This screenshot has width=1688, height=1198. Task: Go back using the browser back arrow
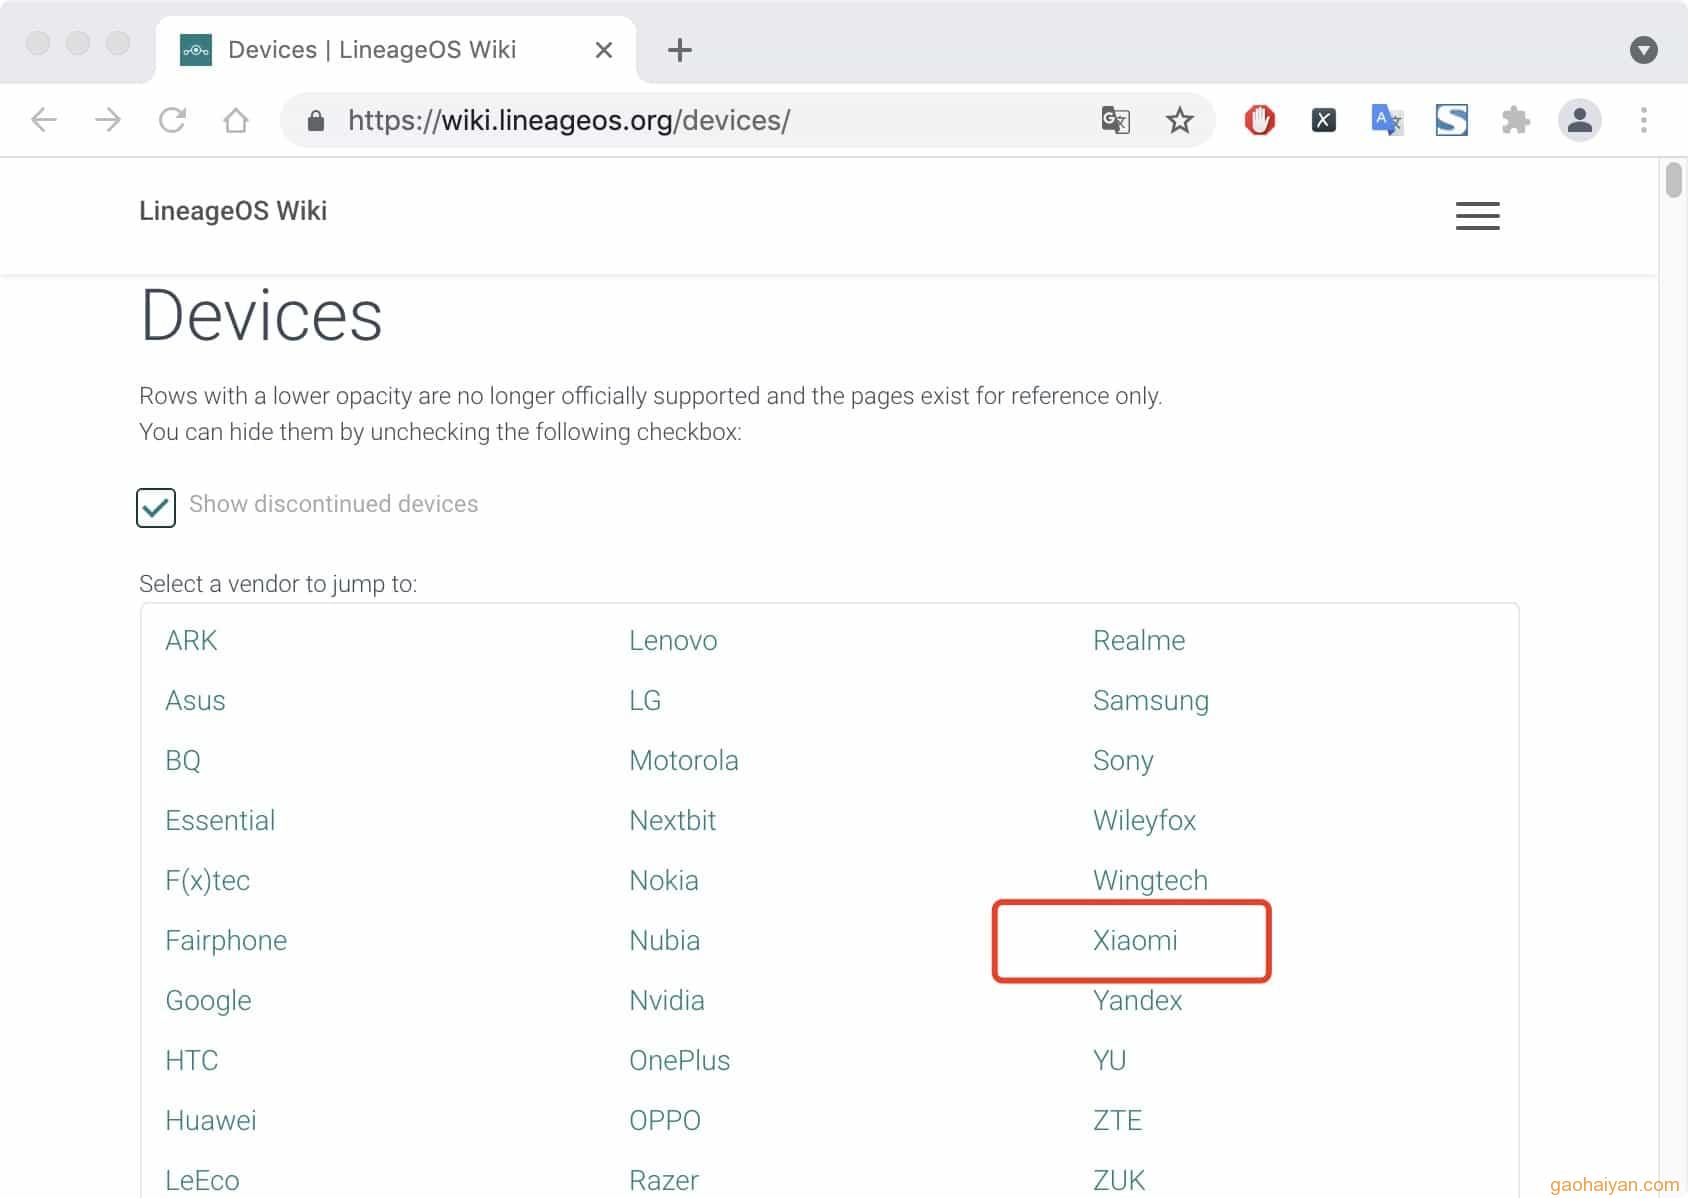click(x=44, y=120)
